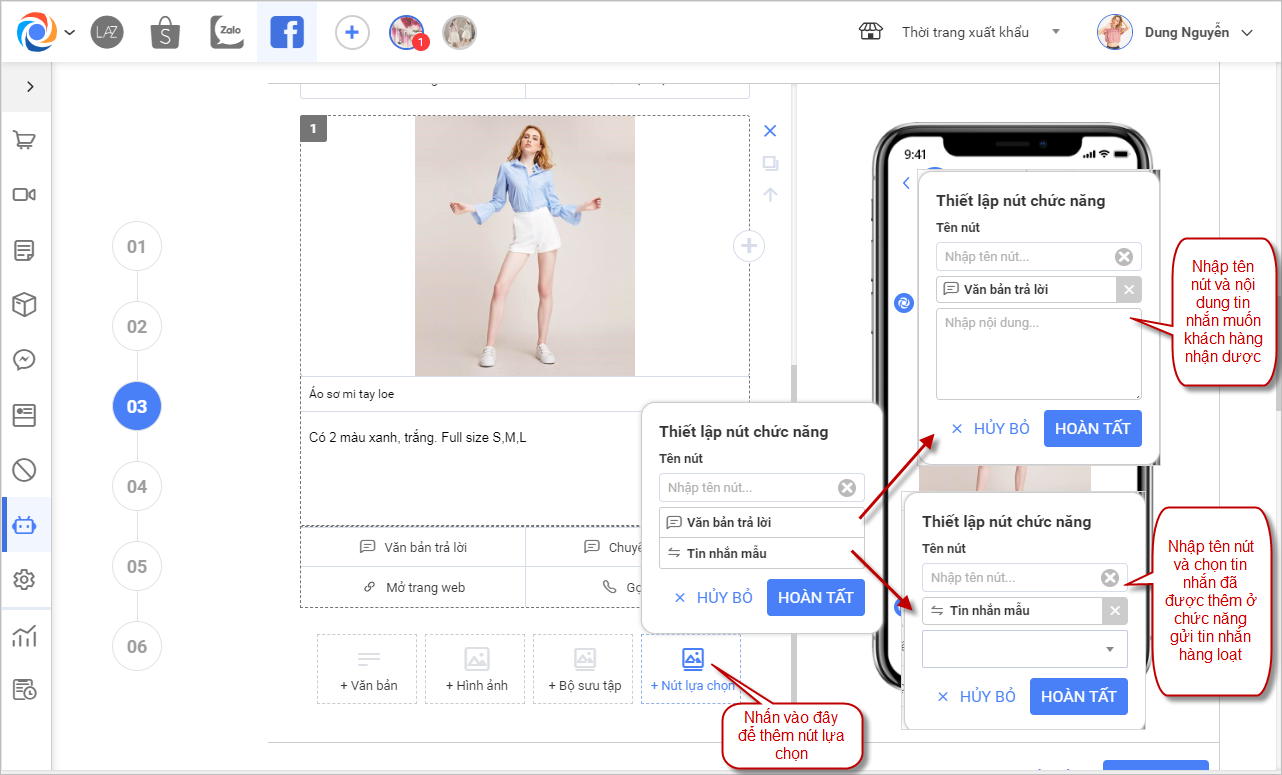Click HOÀN TẤT in the two-option popup

pyautogui.click(x=816, y=597)
